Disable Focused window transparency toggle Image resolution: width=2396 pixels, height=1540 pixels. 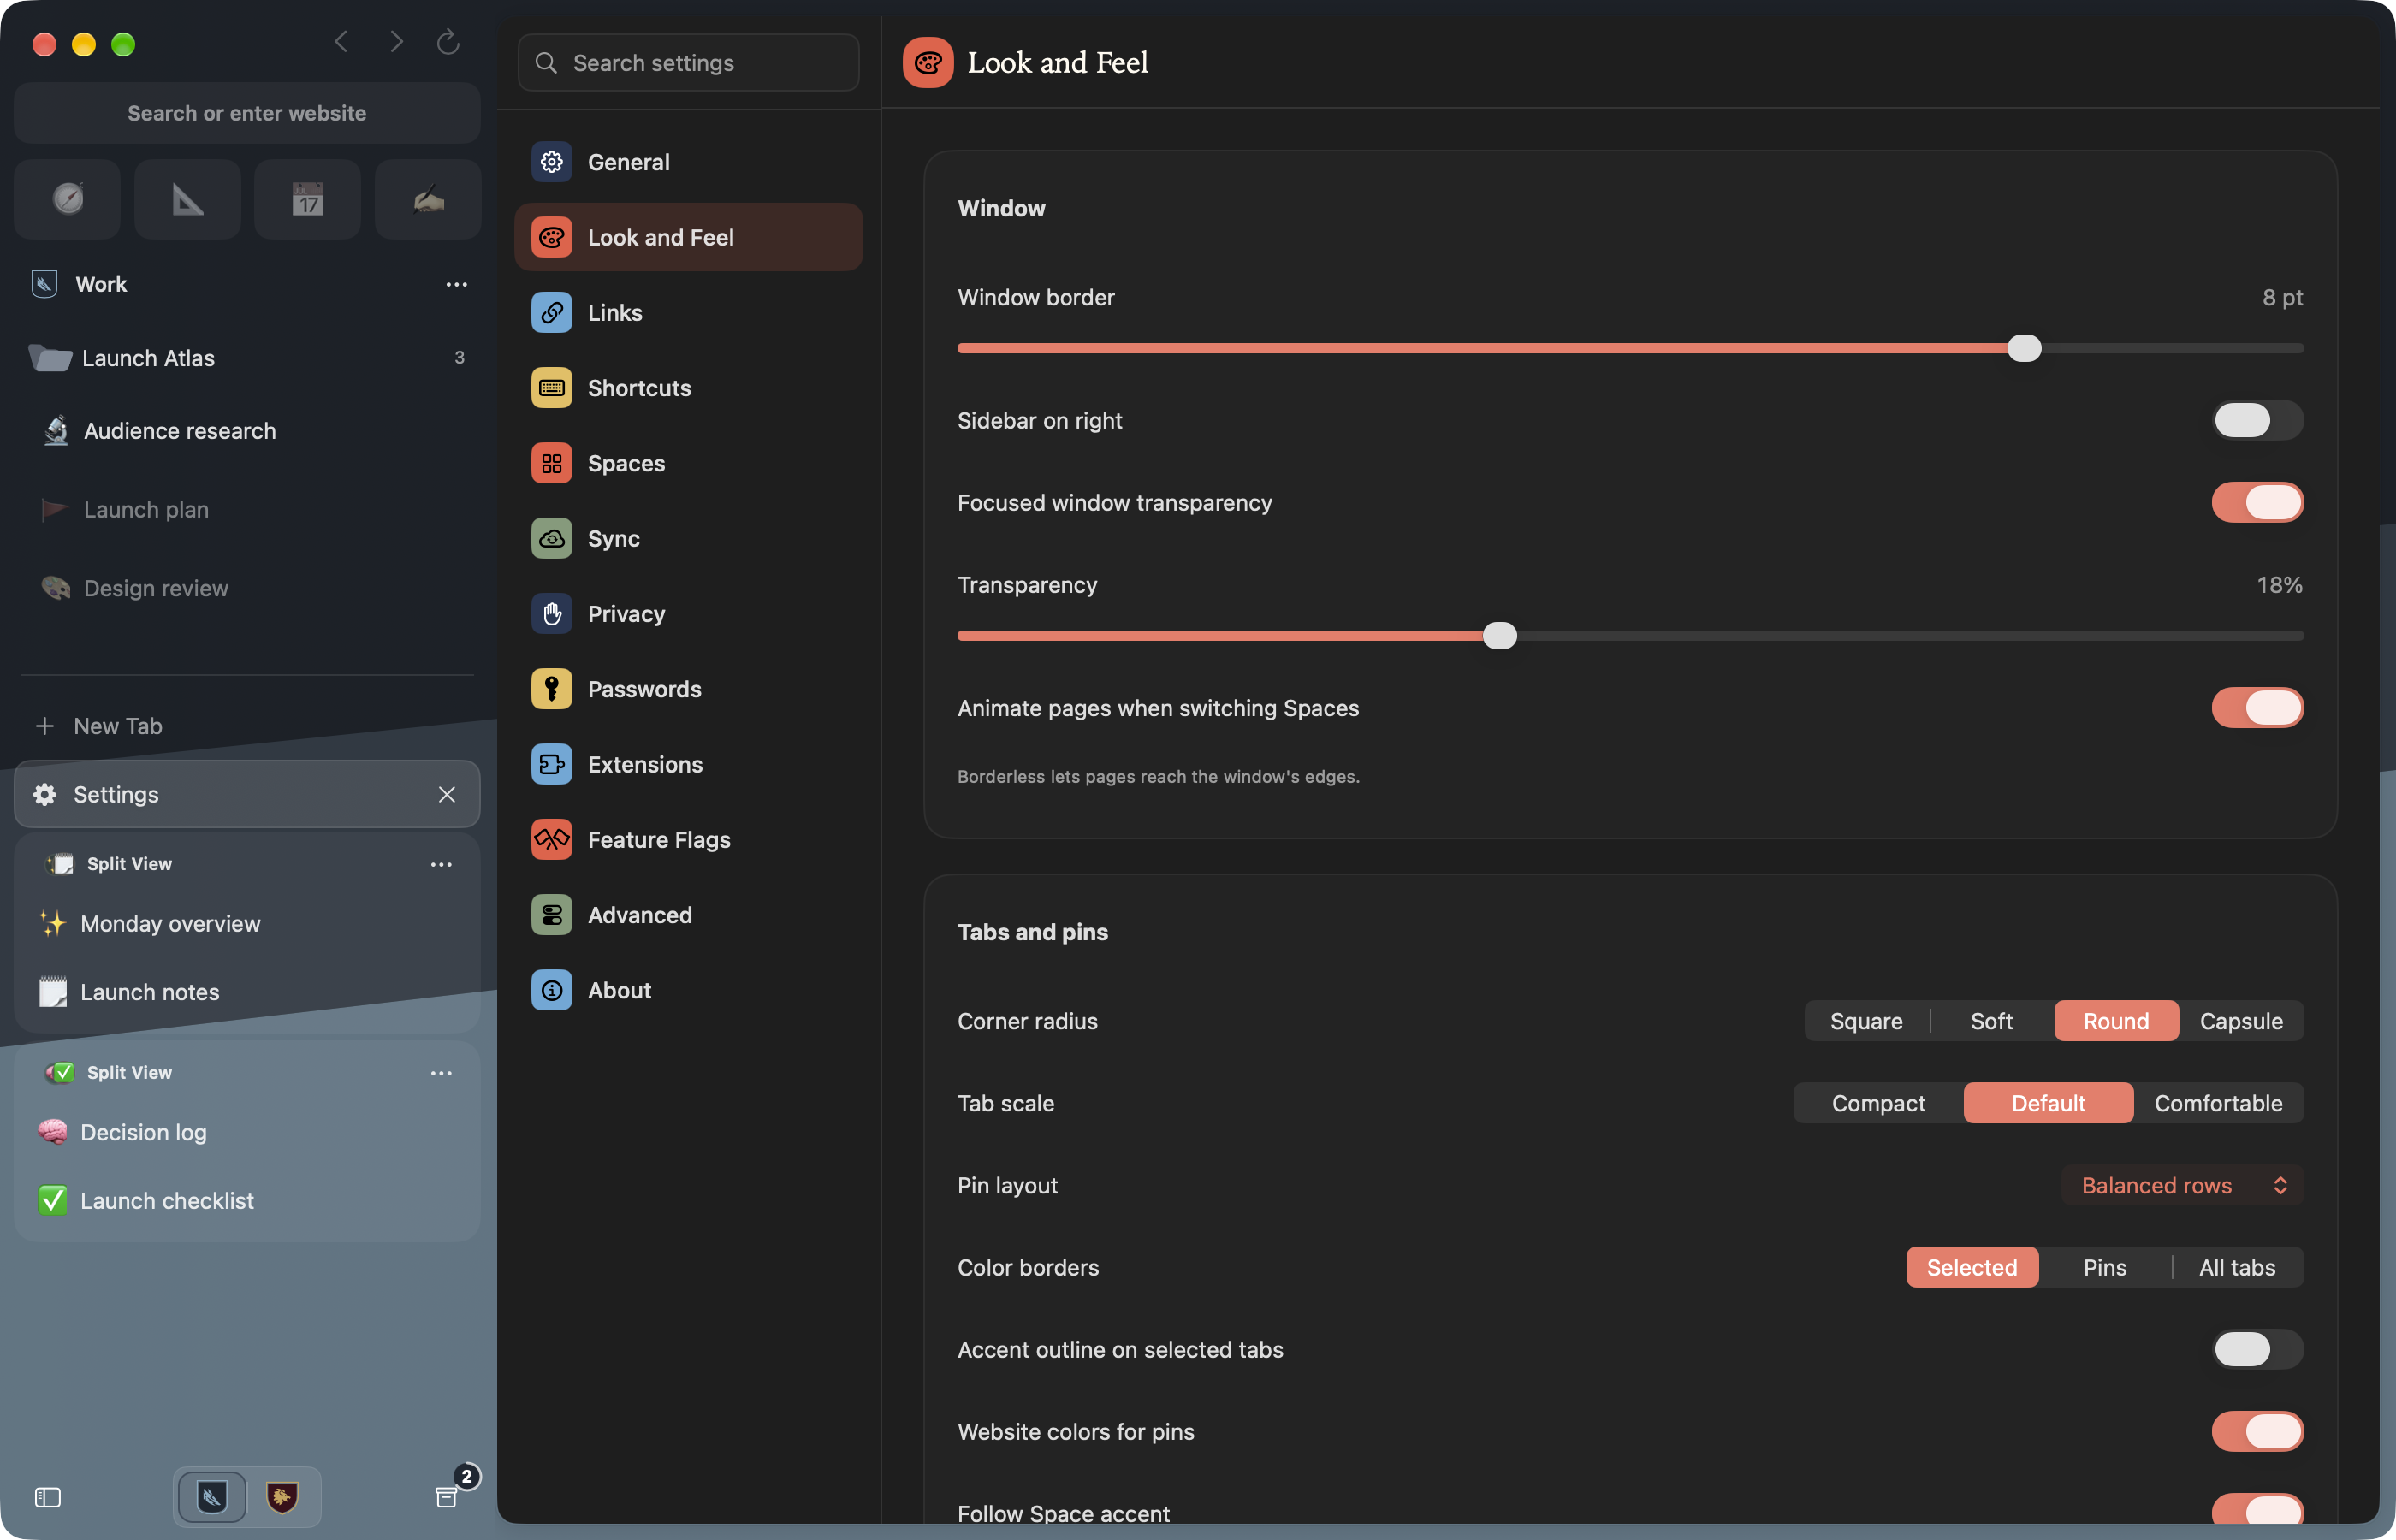coord(2257,502)
